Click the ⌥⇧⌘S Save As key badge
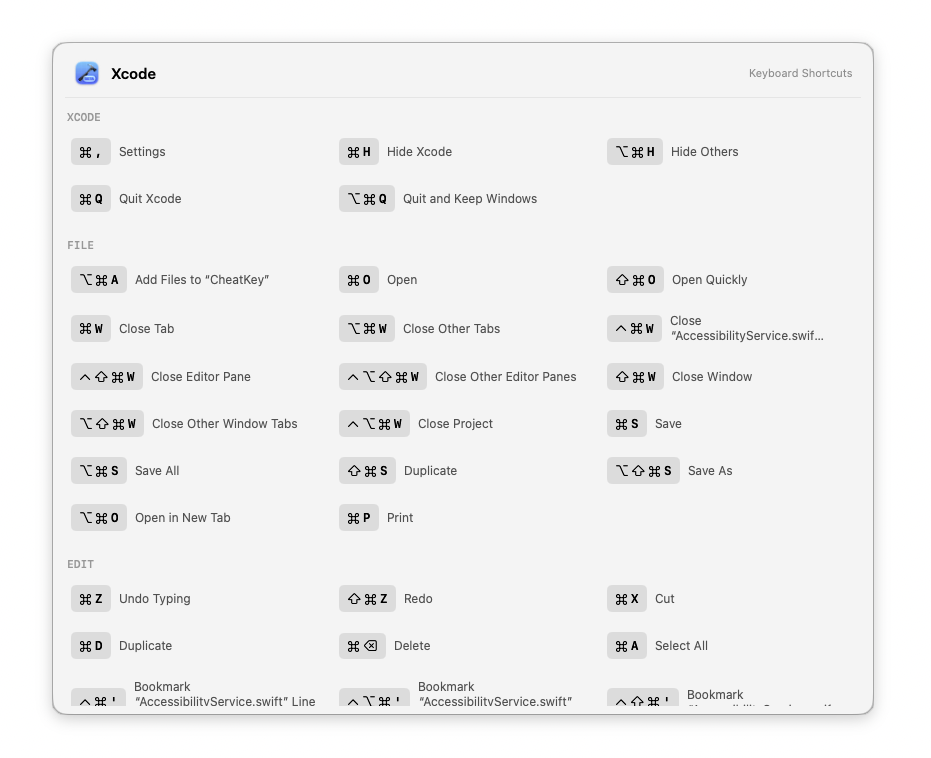 pyautogui.click(x=643, y=471)
